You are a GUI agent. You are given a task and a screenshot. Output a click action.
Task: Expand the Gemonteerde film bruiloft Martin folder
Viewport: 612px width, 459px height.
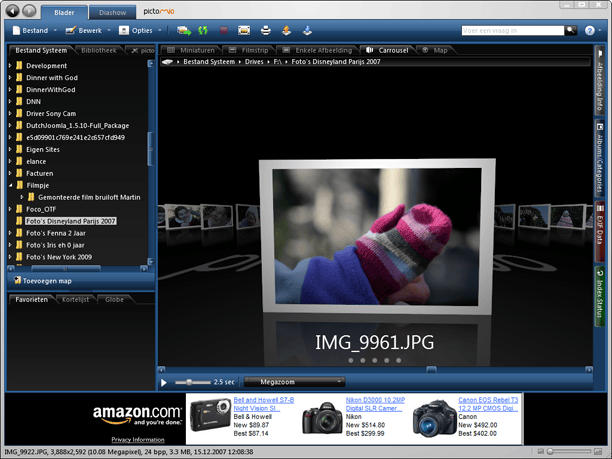click(x=22, y=197)
